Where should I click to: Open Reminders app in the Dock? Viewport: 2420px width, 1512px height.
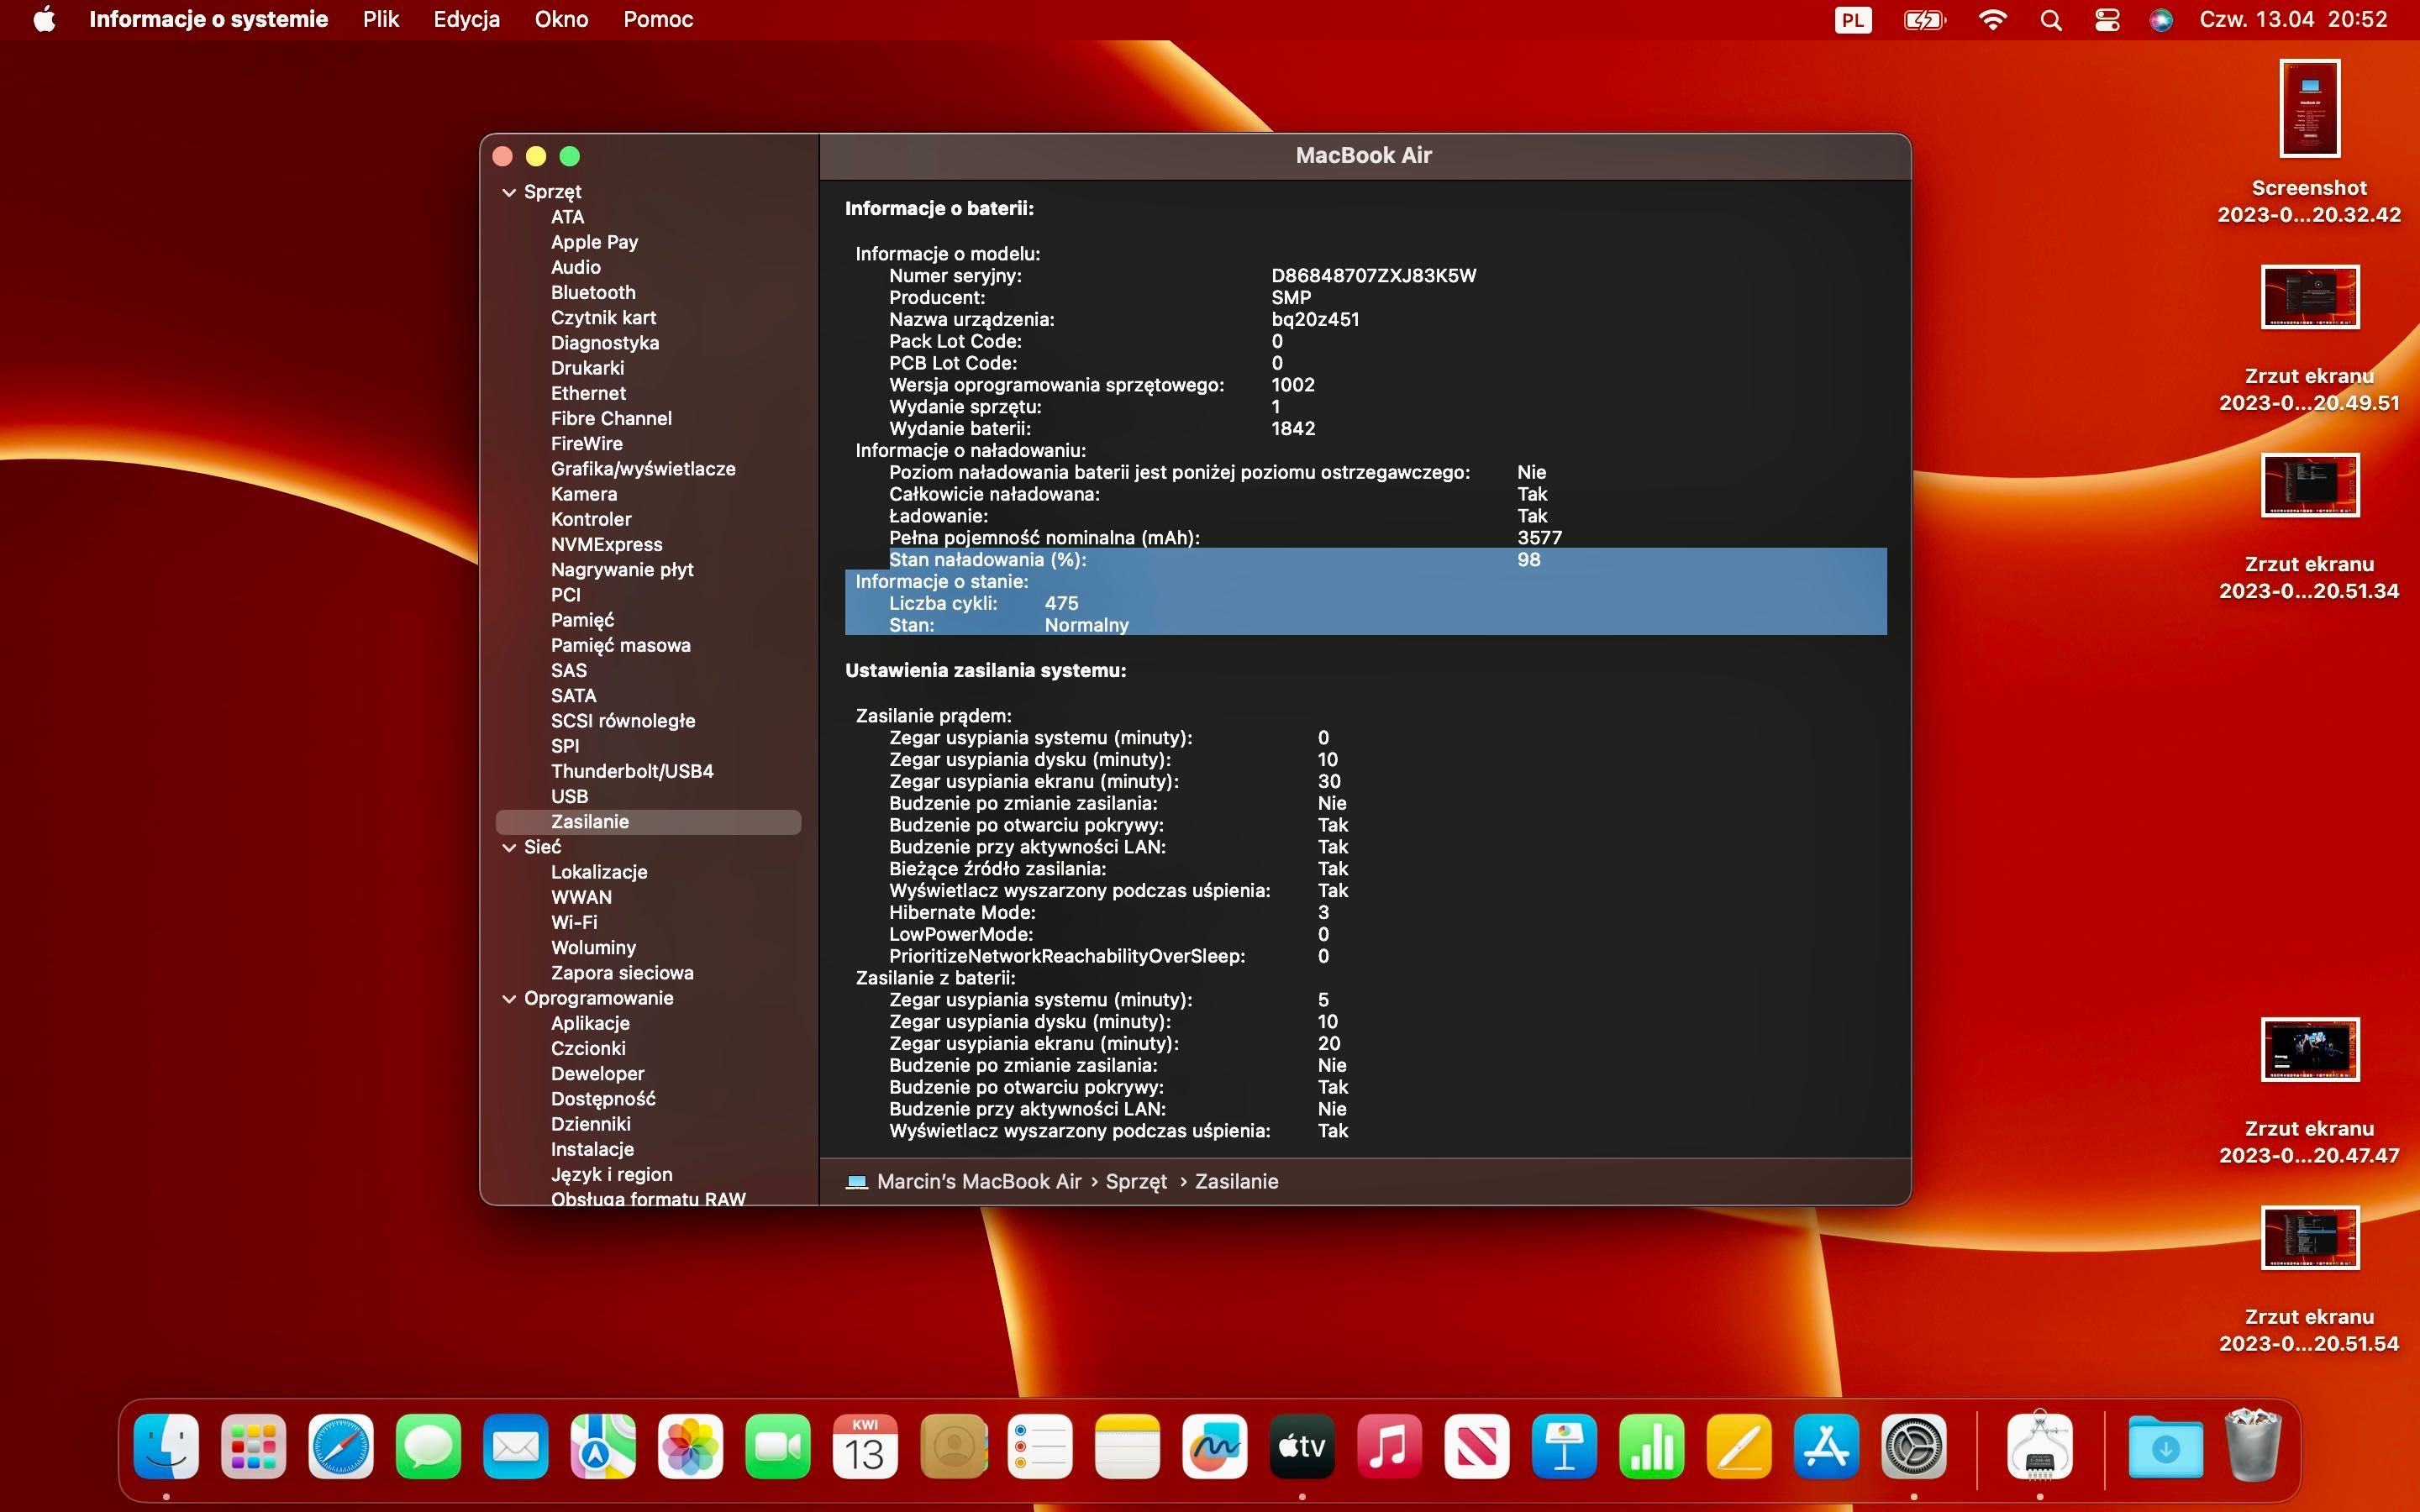1040,1446
